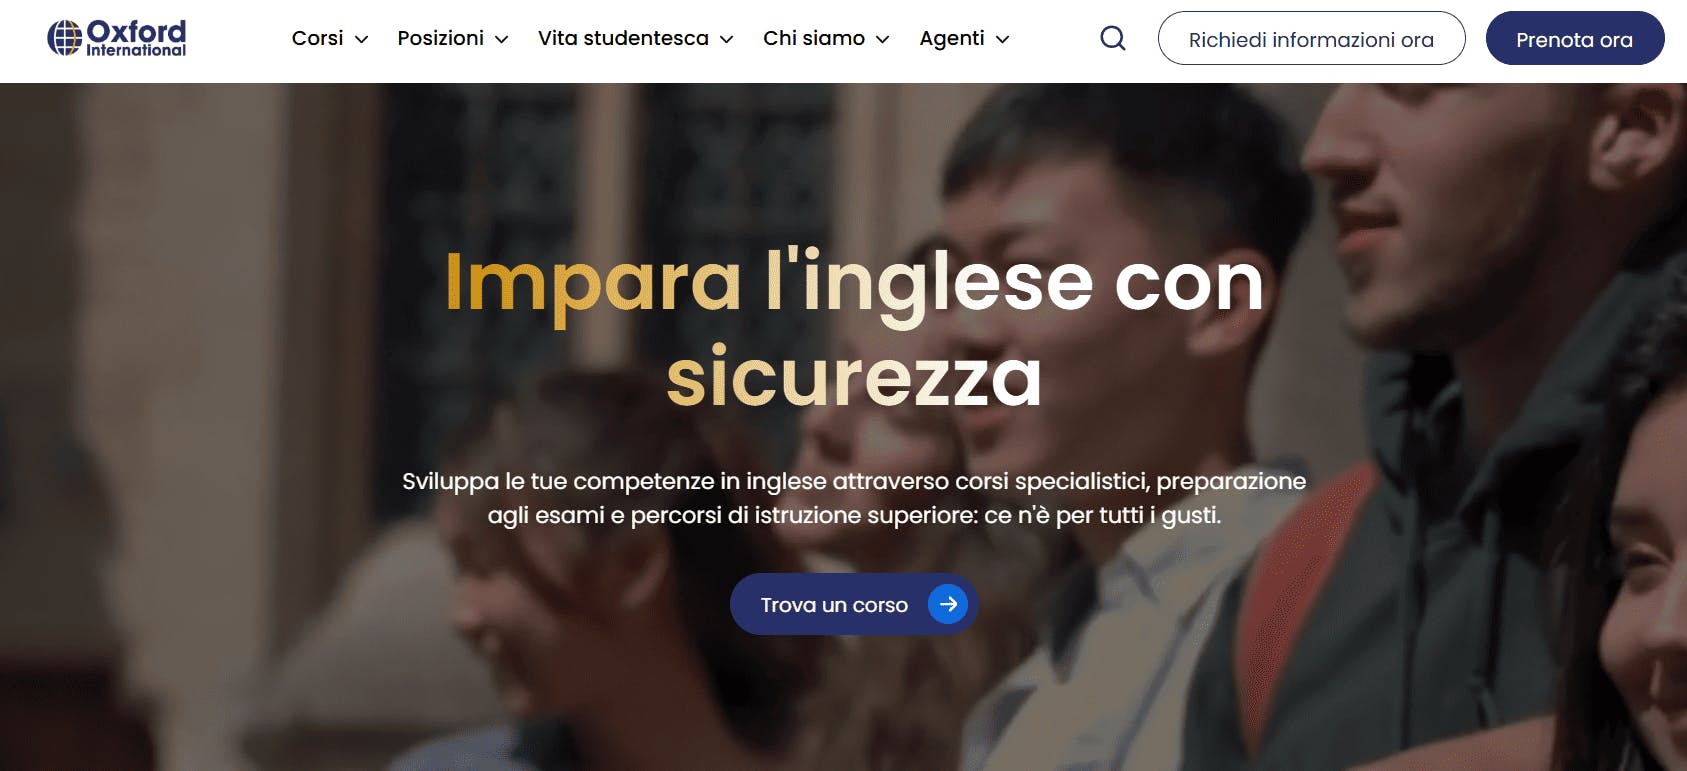The image size is (1687, 771).
Task: Open the search magnifier icon
Action: tap(1112, 38)
